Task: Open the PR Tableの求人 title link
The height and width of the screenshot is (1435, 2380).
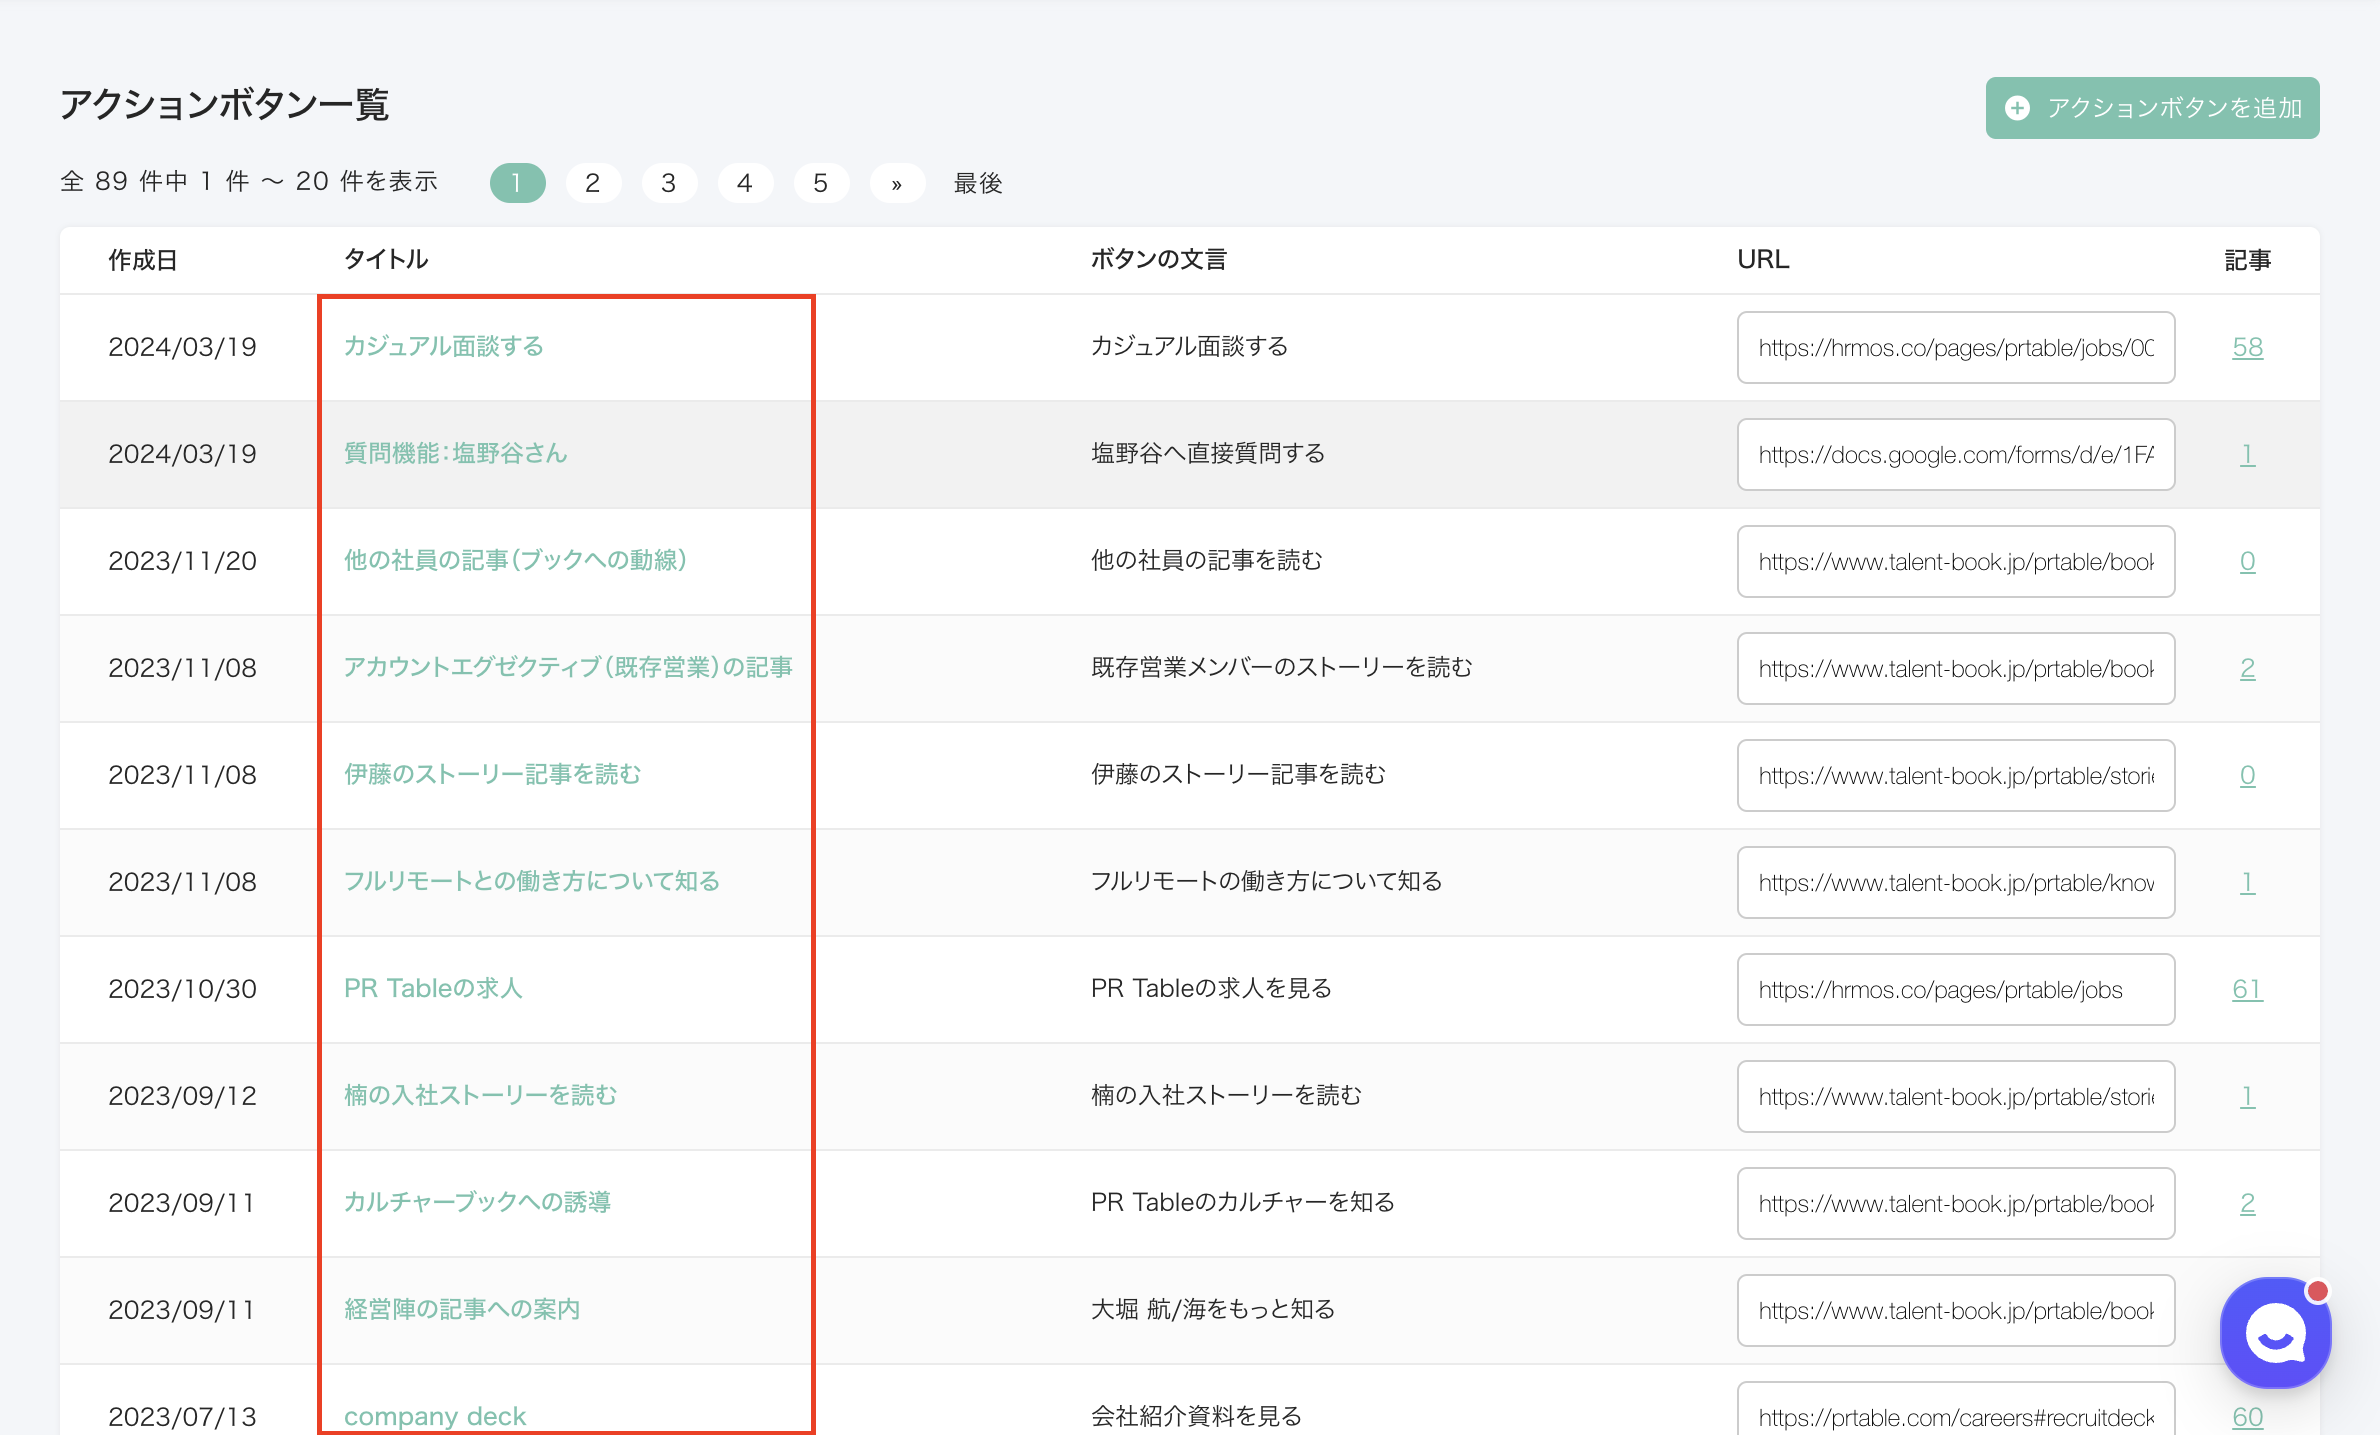Action: pos(433,988)
